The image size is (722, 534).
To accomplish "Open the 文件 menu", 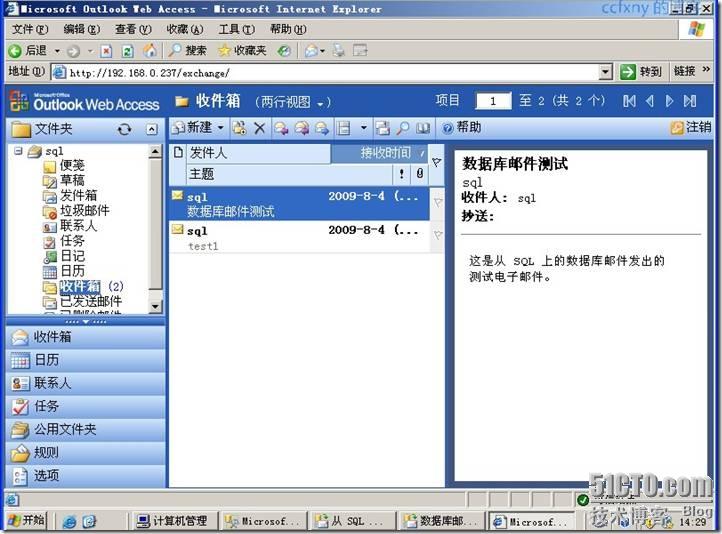I will point(30,29).
